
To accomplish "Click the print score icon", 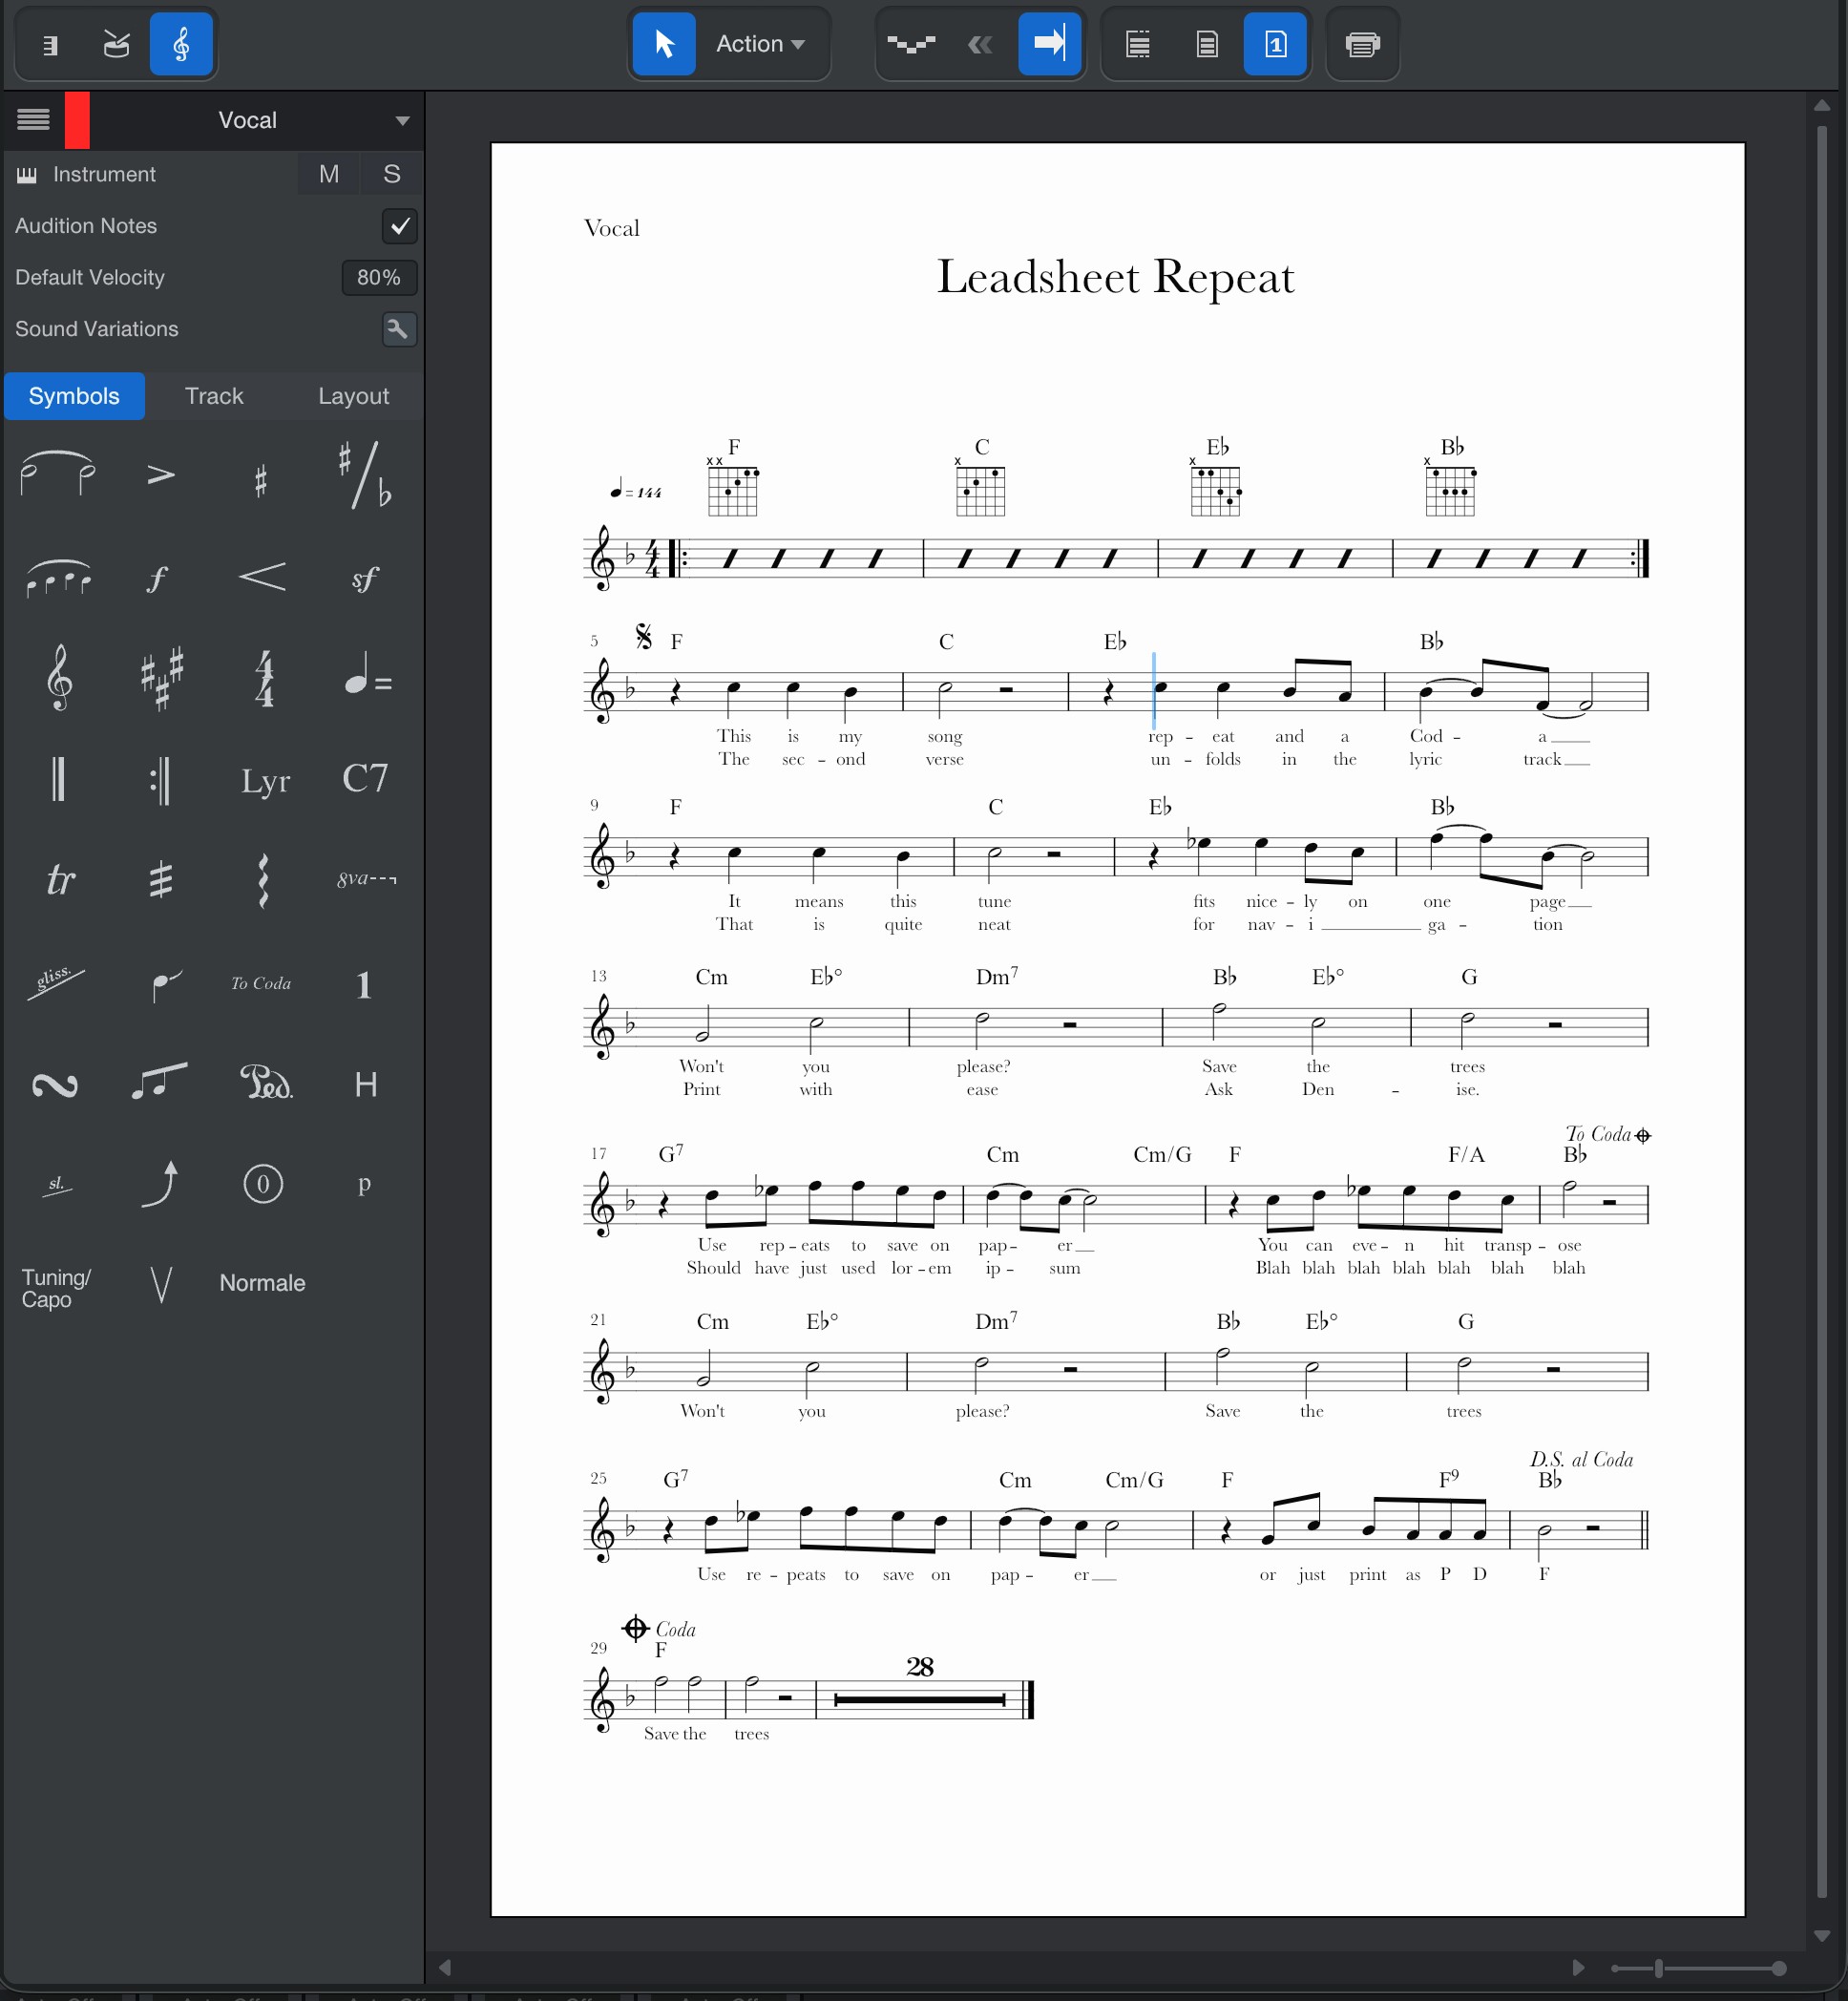I will tap(1362, 44).
